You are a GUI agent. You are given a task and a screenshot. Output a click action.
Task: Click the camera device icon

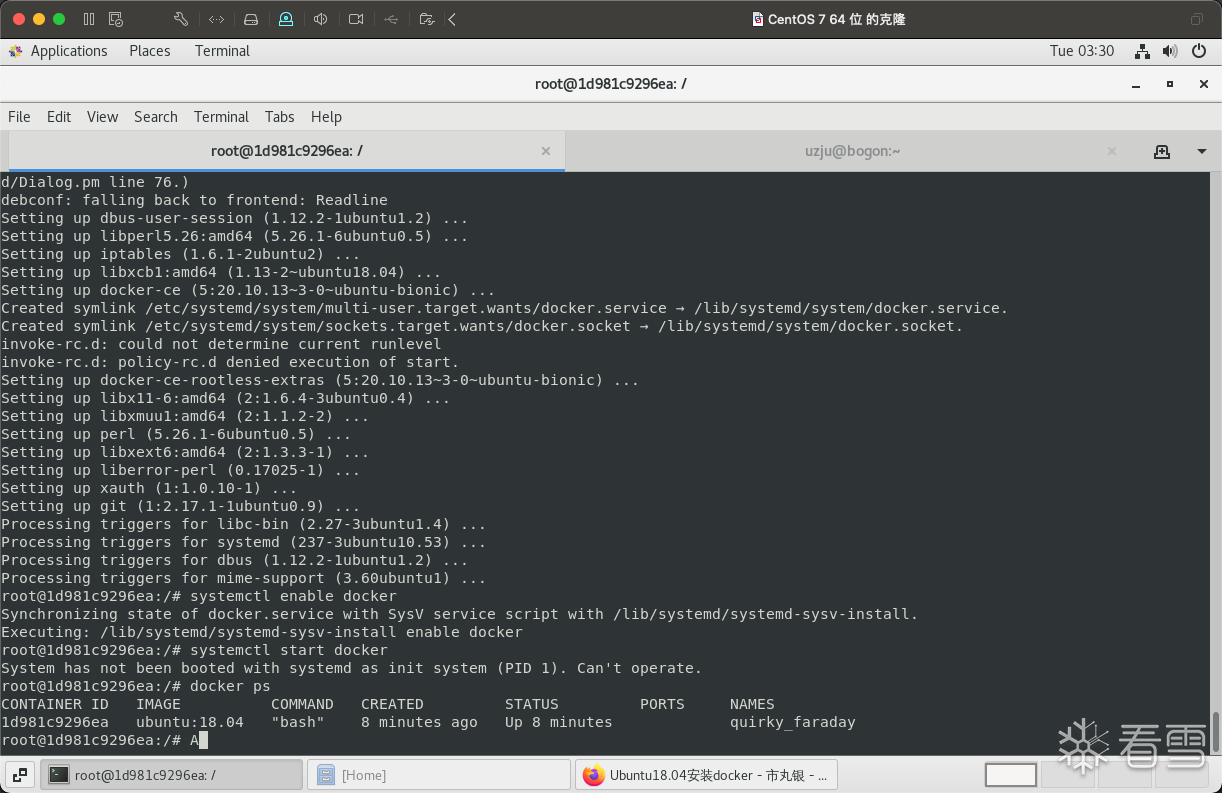tap(356, 19)
